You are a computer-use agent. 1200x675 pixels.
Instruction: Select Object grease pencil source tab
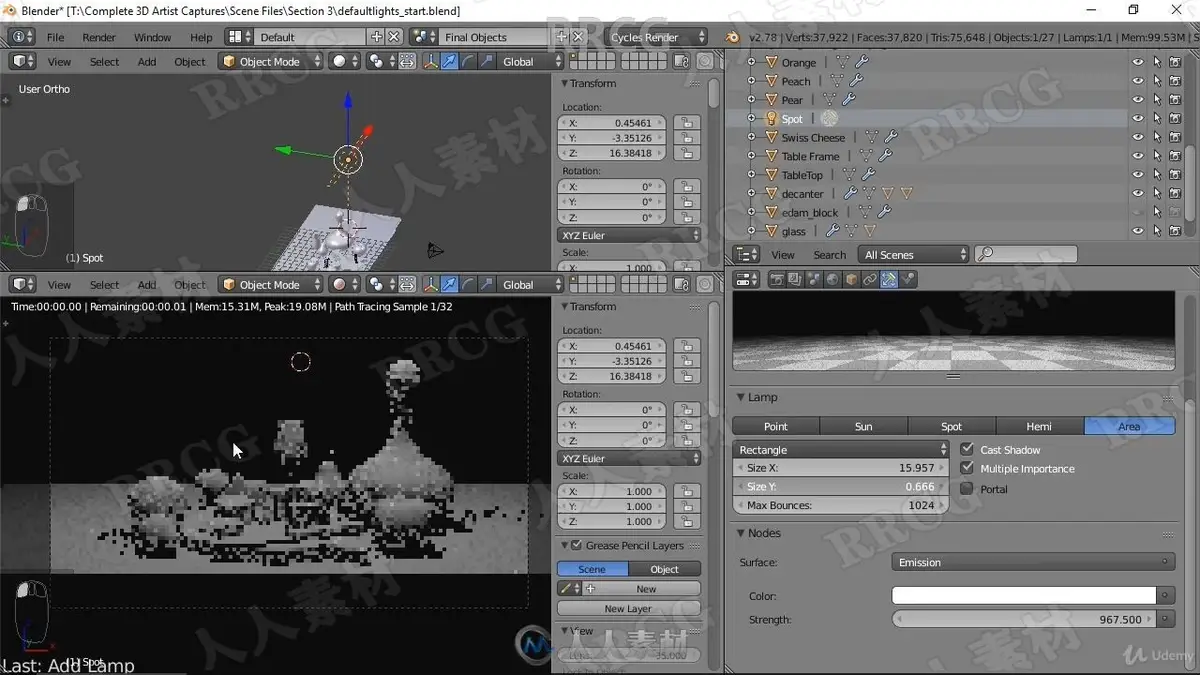665,569
